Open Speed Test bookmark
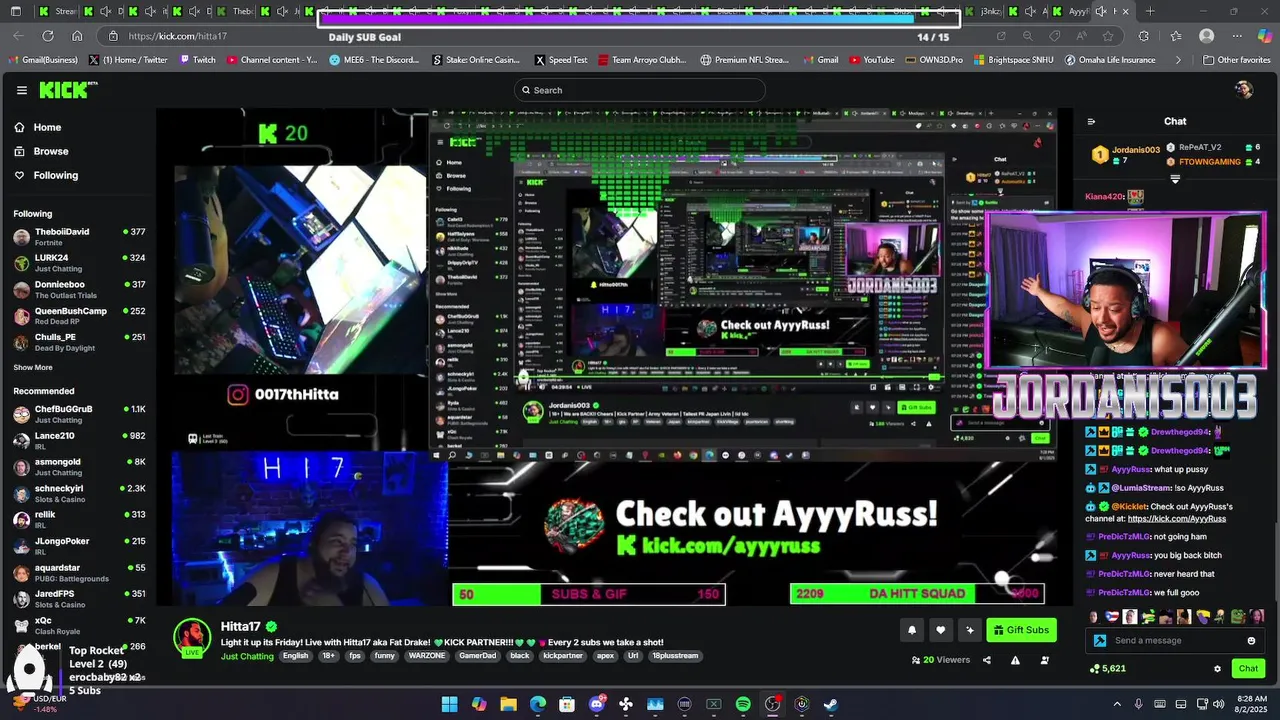This screenshot has width=1280, height=720. (561, 60)
